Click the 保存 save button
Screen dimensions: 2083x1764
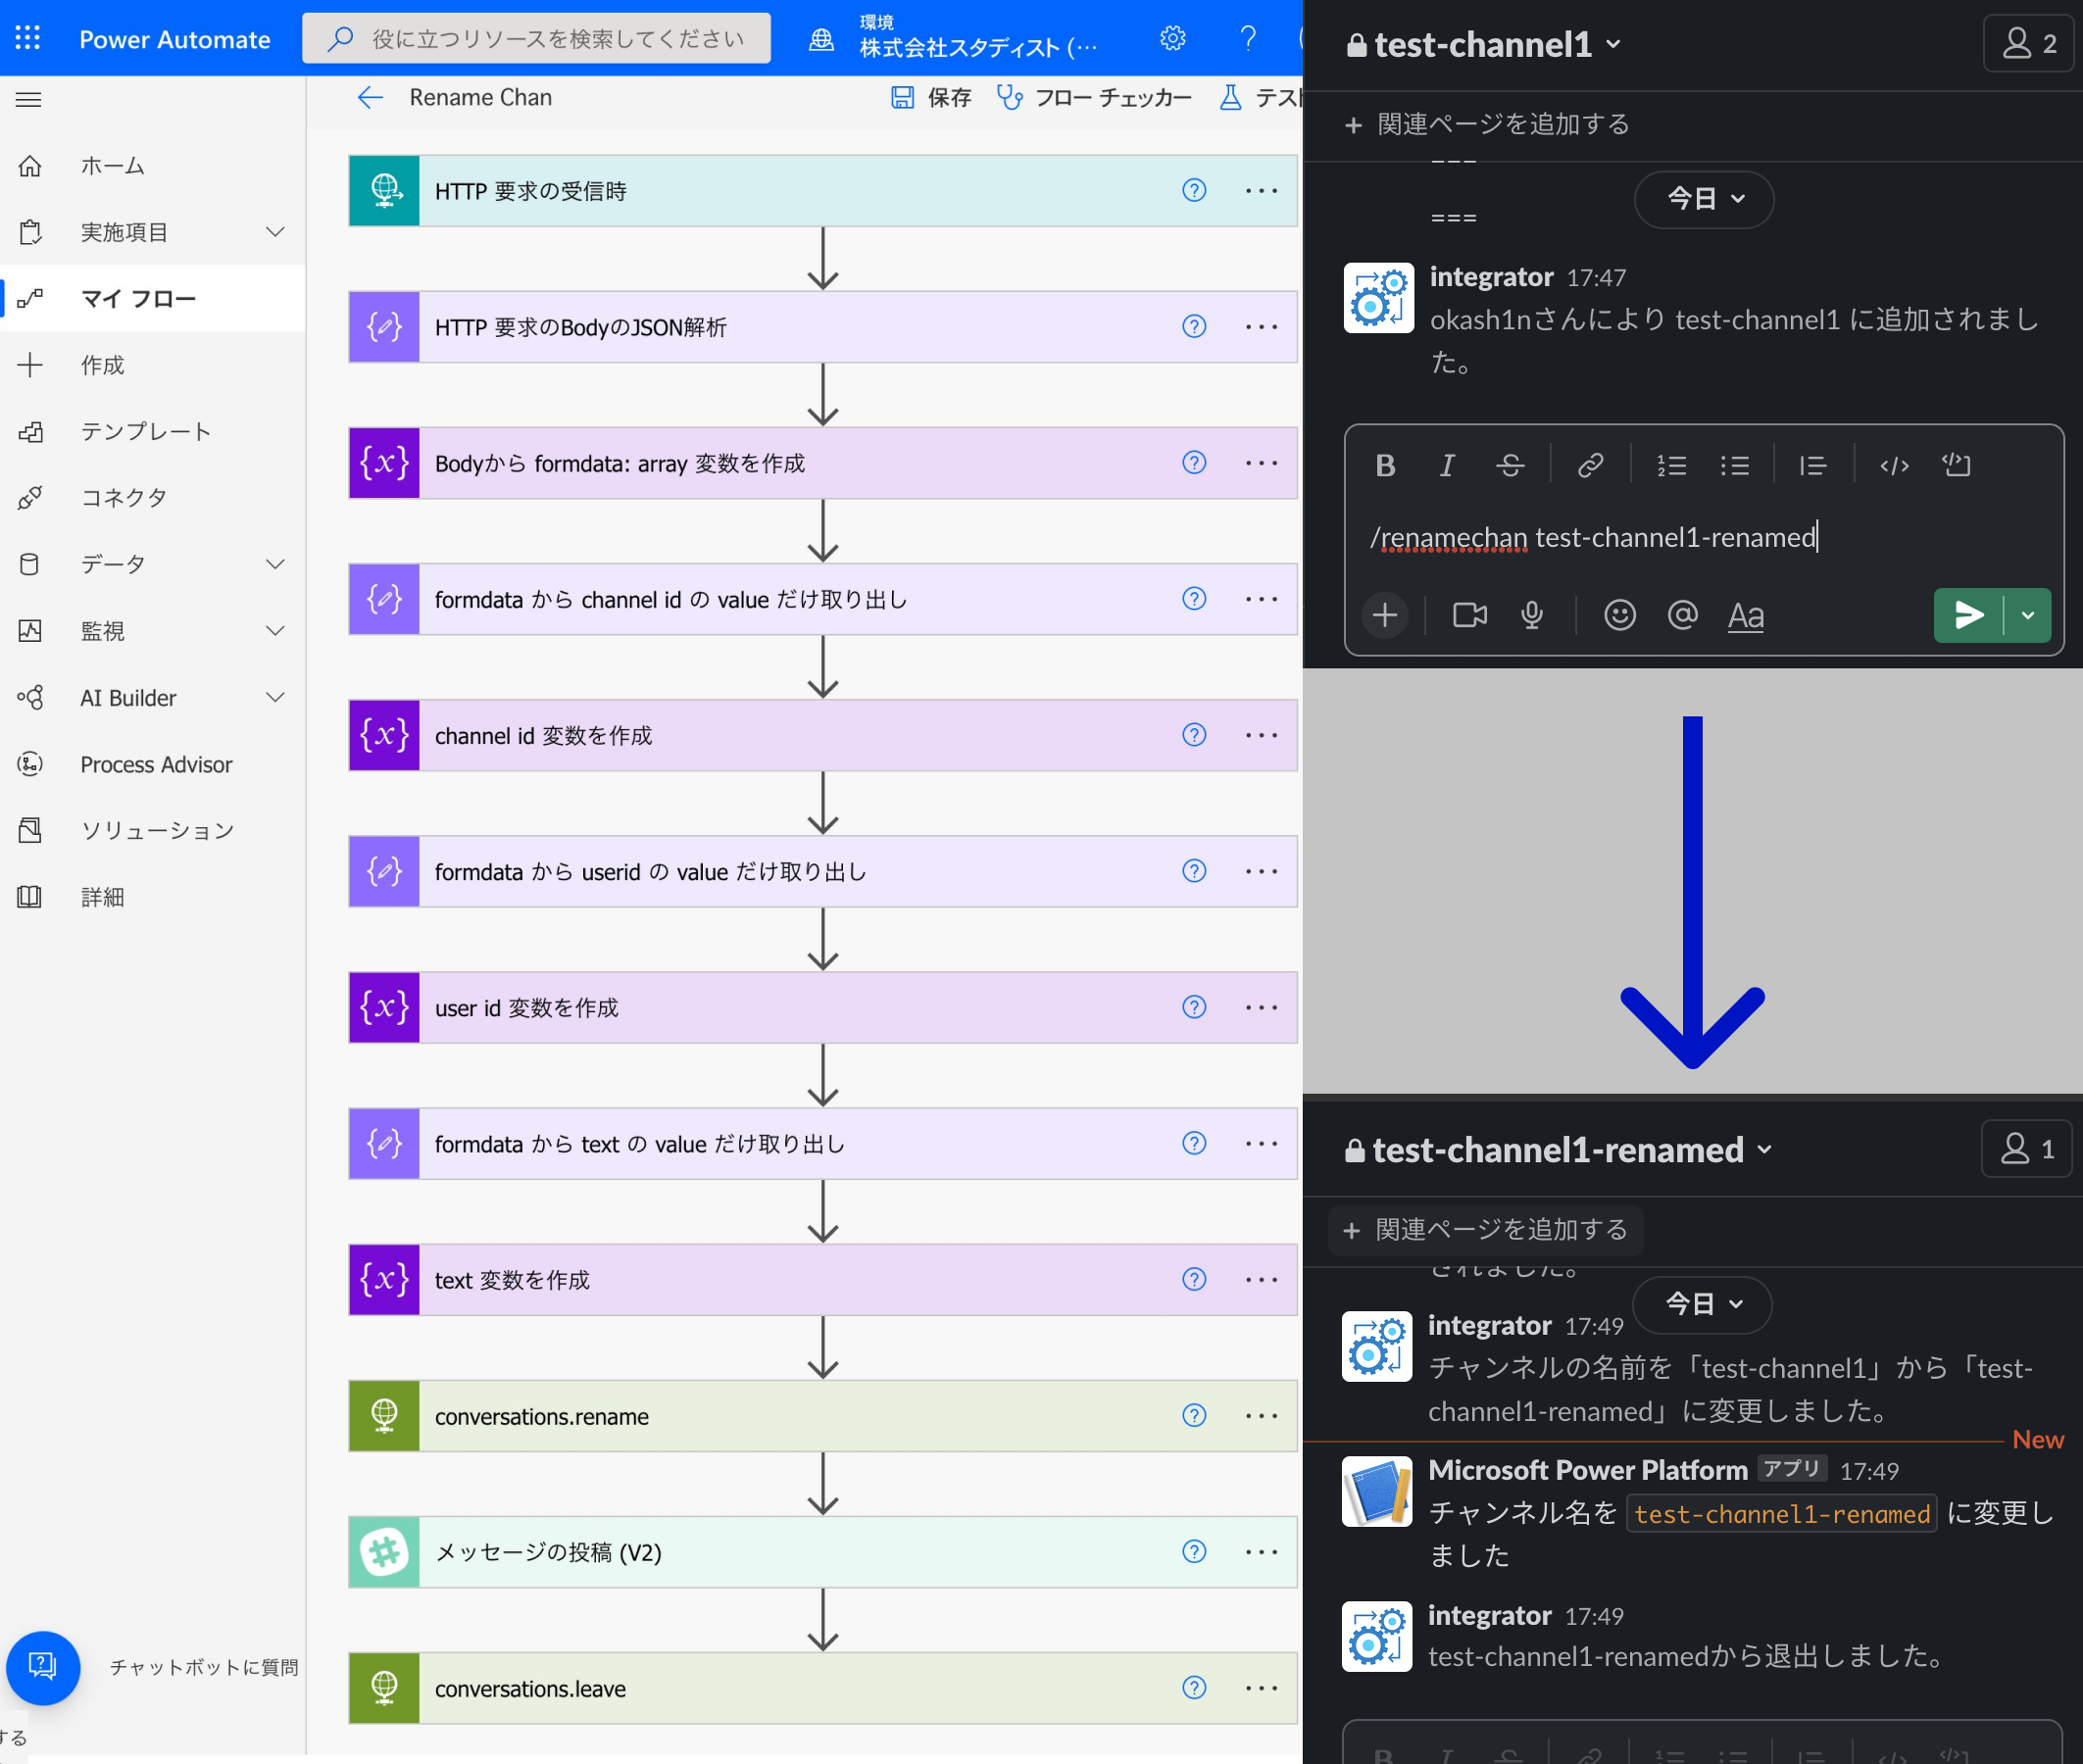coord(931,97)
